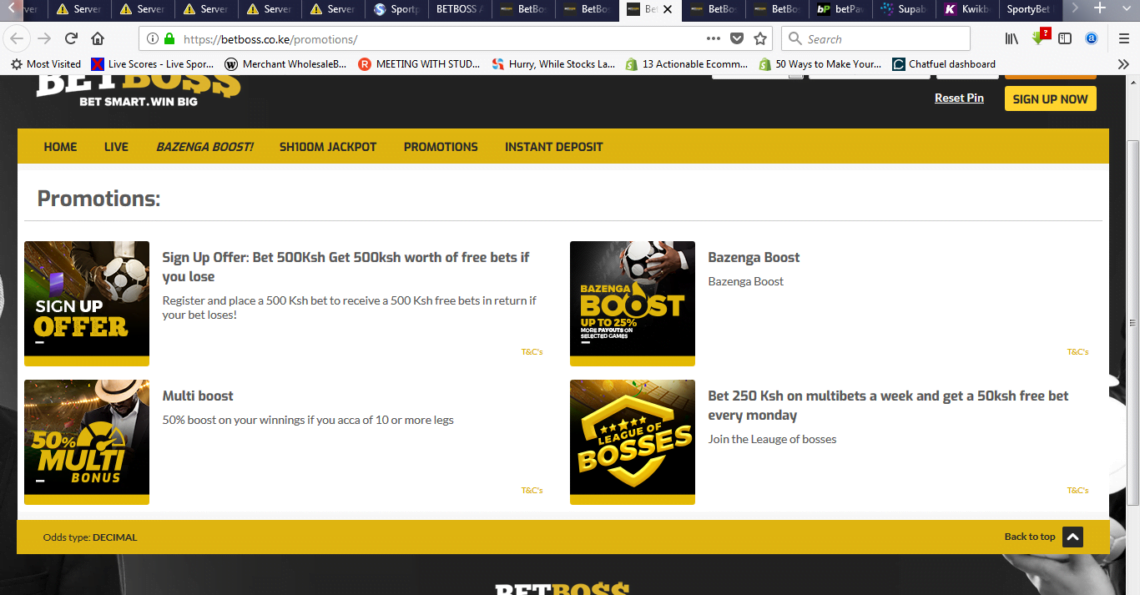Open the LIVE menu item
This screenshot has height=595, width=1140.
pyautogui.click(x=116, y=147)
